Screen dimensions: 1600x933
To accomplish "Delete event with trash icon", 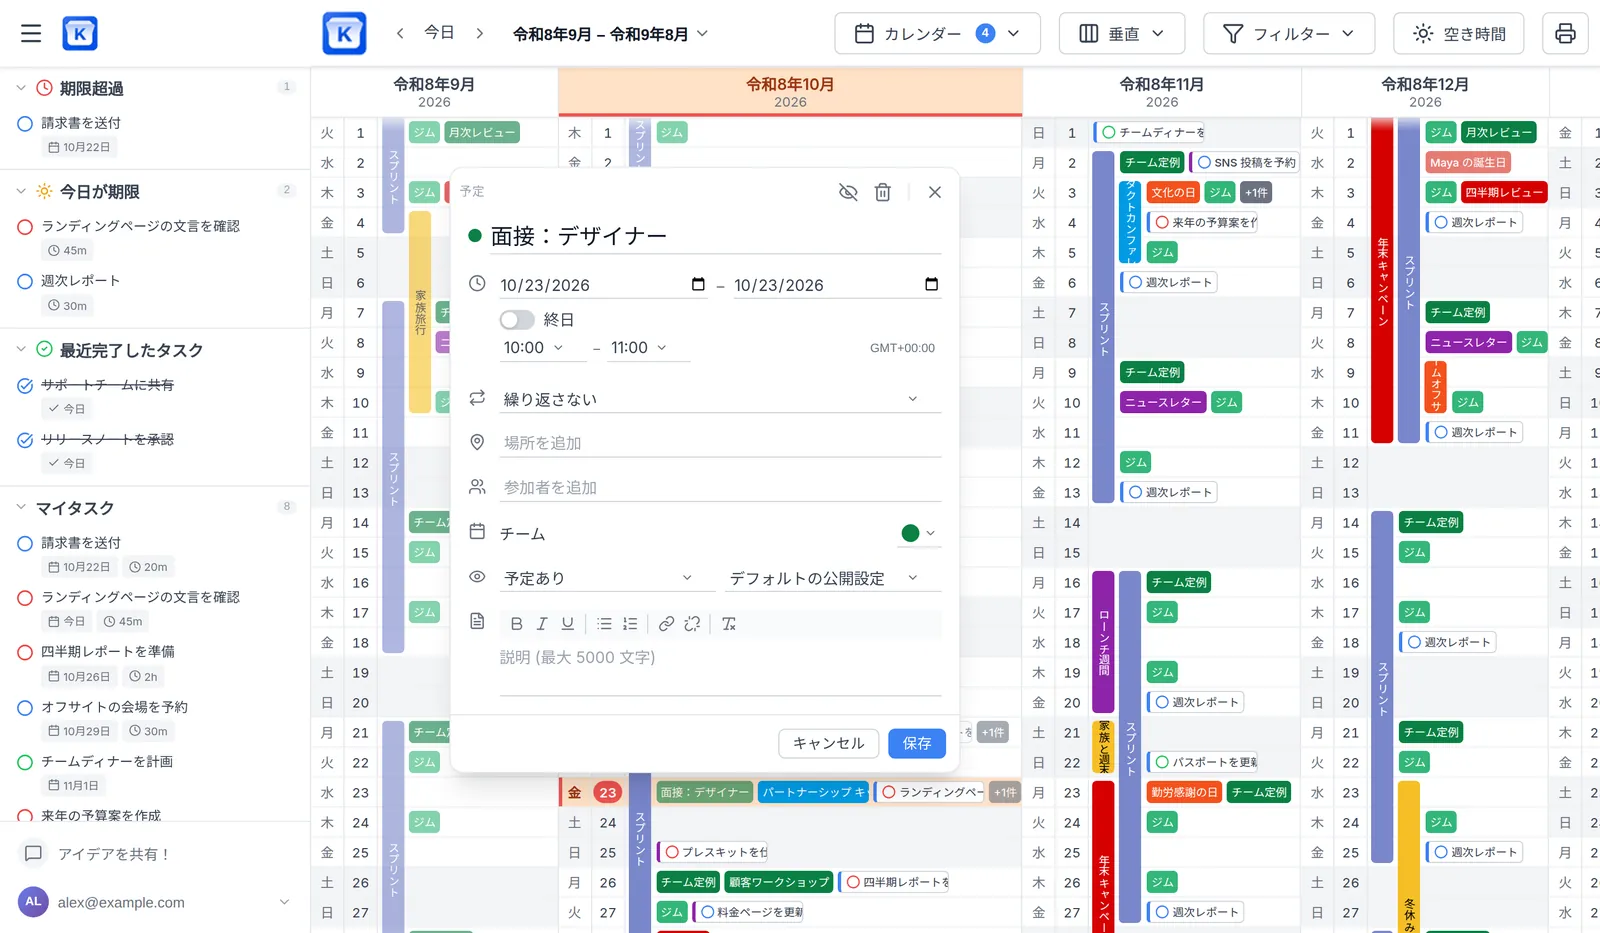I will coord(883,192).
